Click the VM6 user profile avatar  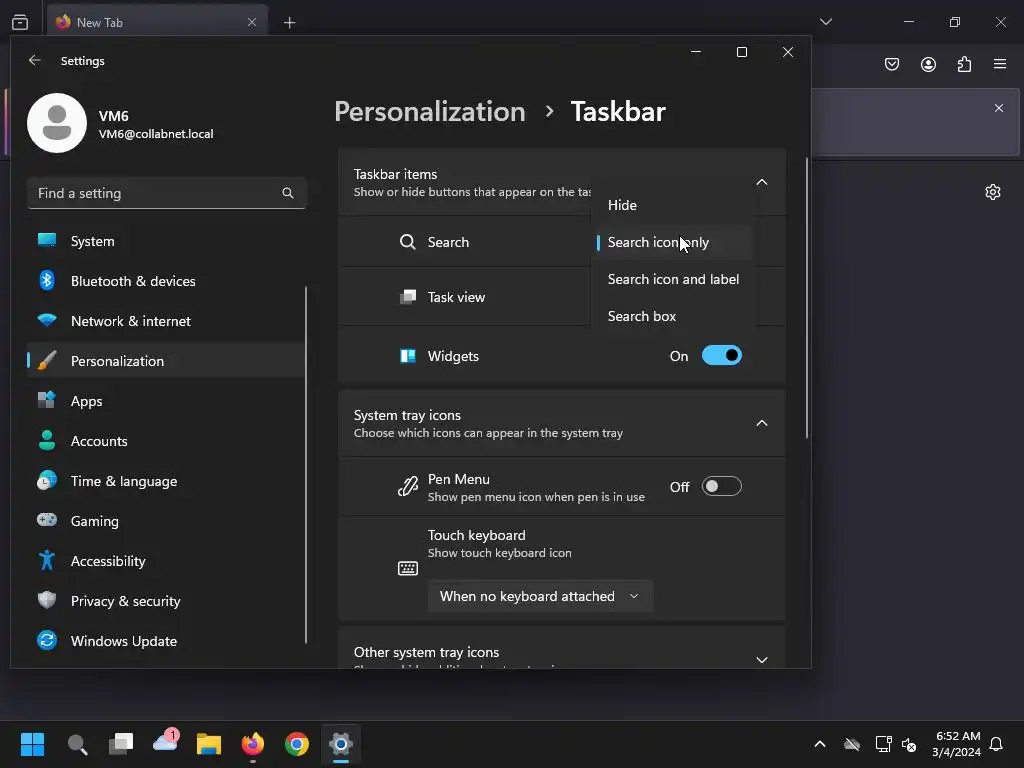click(x=57, y=123)
